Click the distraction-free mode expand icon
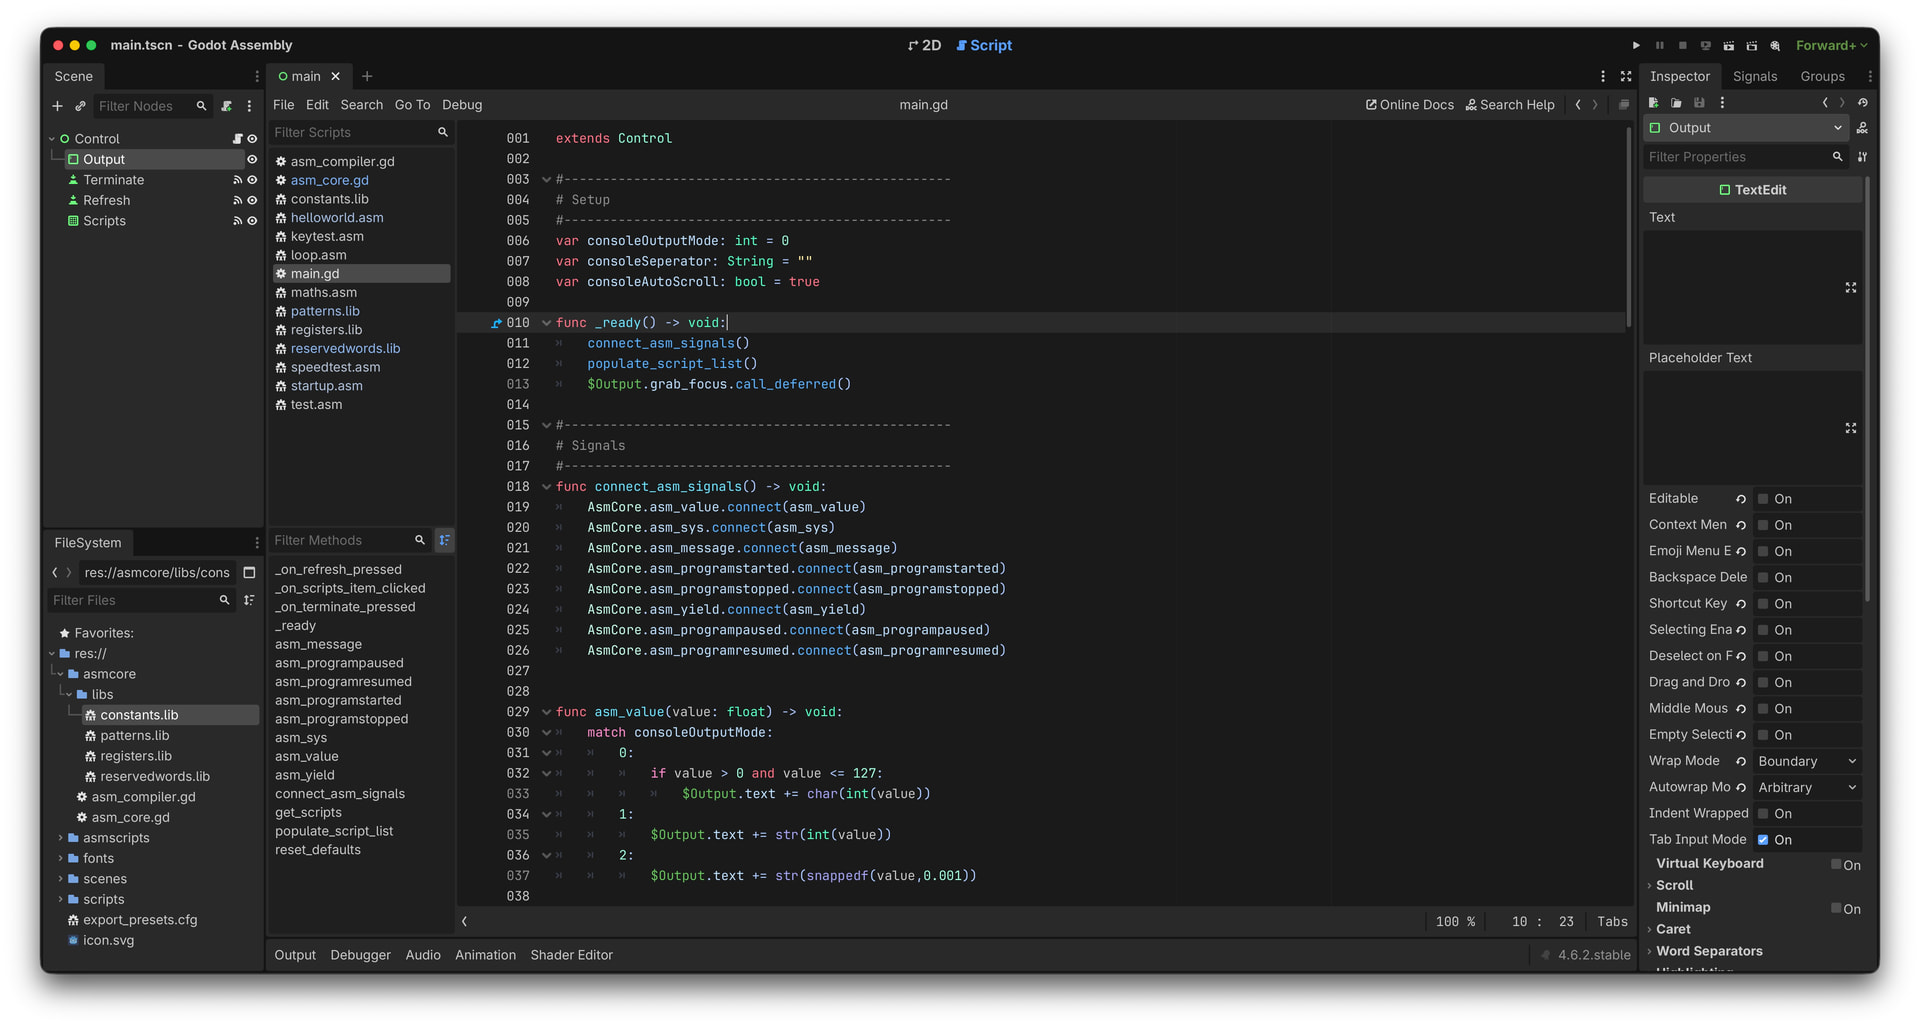This screenshot has width=1920, height=1027. pyautogui.click(x=1626, y=76)
